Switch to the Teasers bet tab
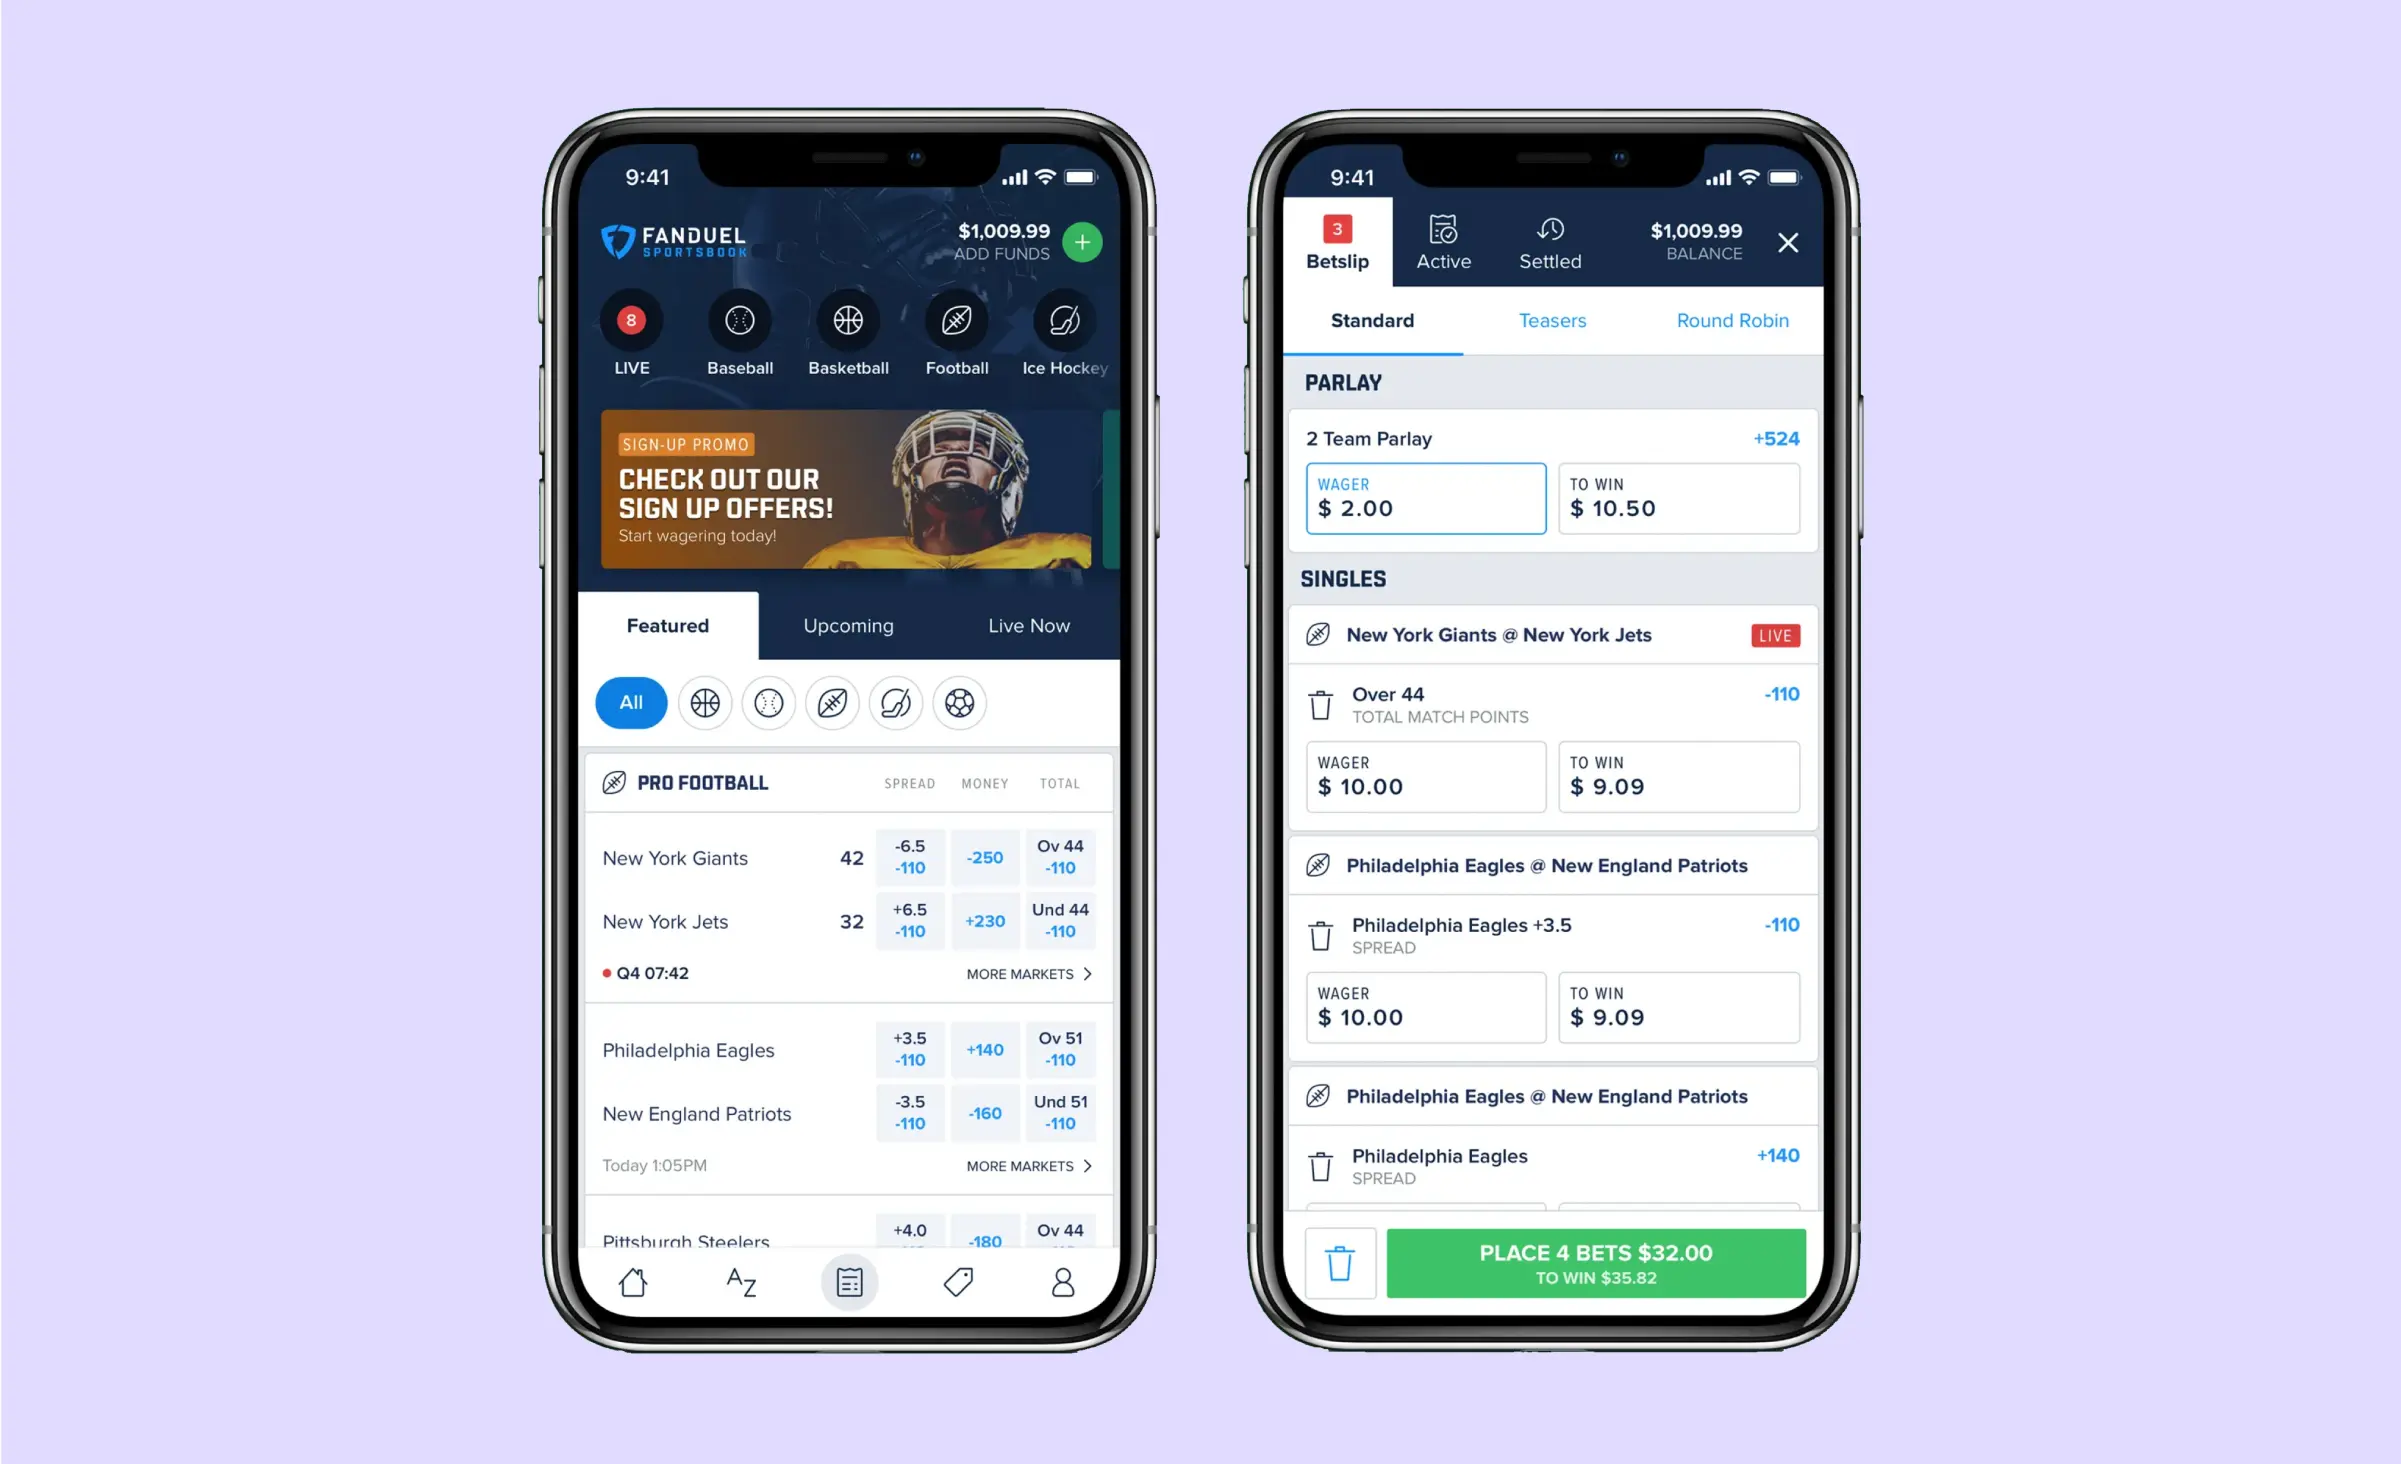The width and height of the screenshot is (2401, 1464). pos(1554,321)
